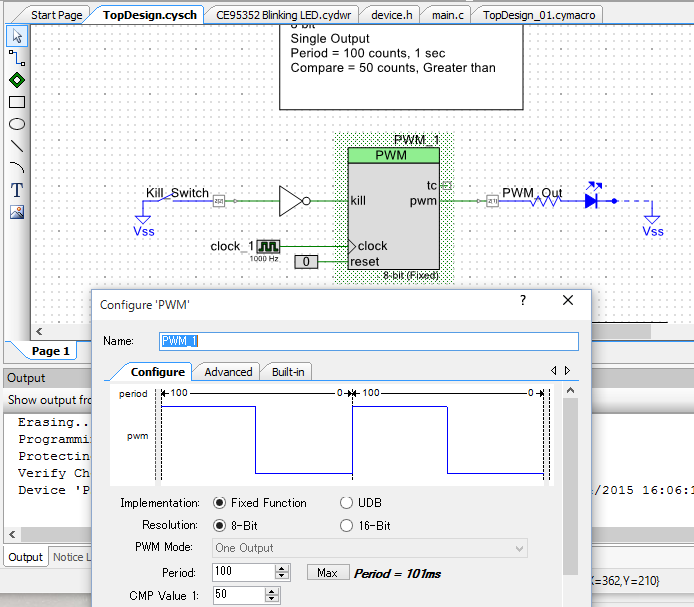Select the rectangle drawing tool

click(16, 102)
